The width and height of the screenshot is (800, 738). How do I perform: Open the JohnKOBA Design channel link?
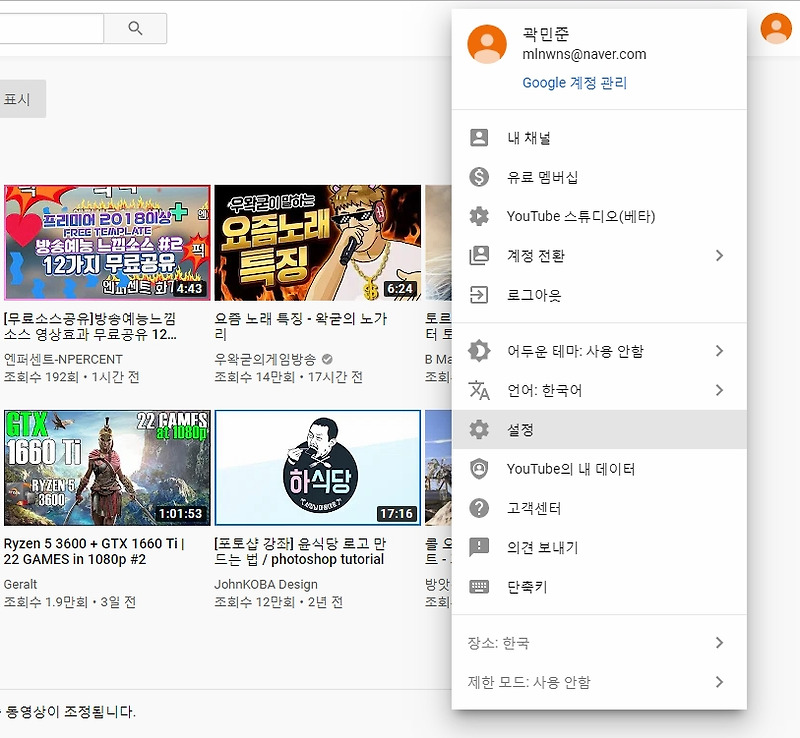pyautogui.click(x=266, y=584)
